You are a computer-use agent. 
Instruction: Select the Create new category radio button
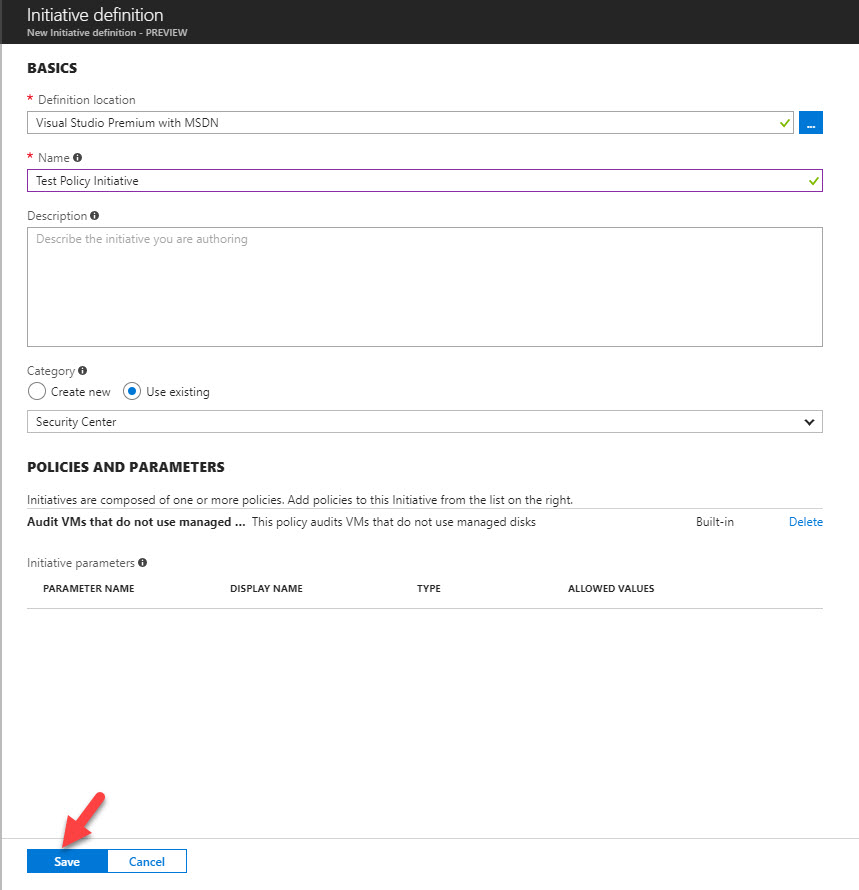[x=37, y=392]
